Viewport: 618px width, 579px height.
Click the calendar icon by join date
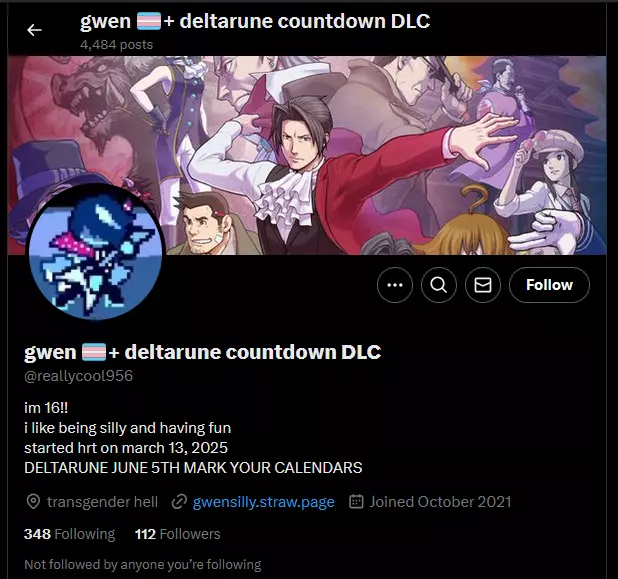click(x=356, y=502)
